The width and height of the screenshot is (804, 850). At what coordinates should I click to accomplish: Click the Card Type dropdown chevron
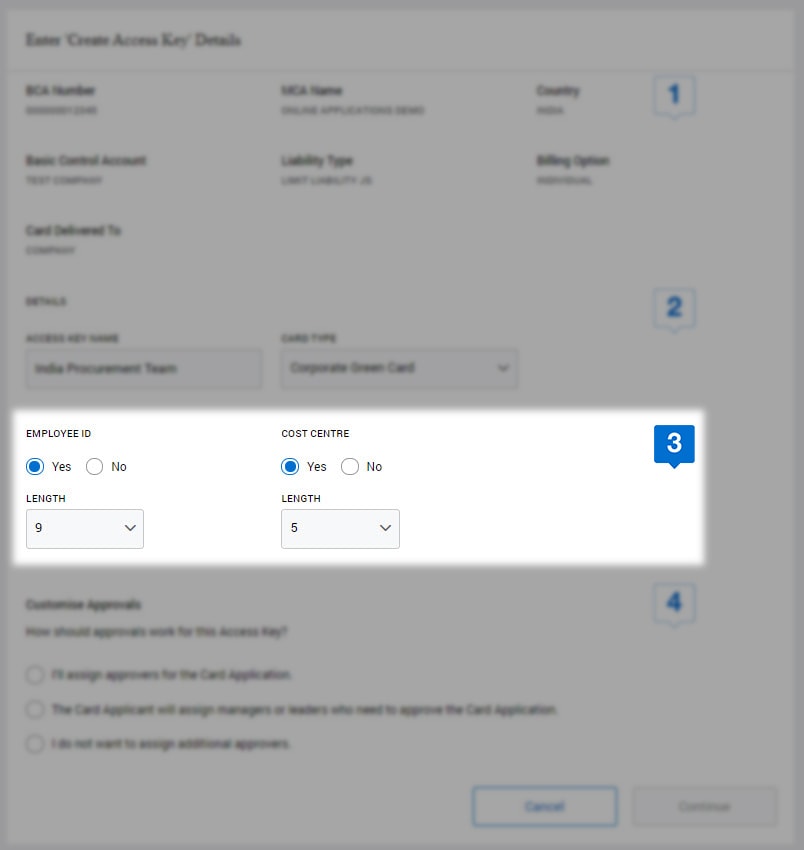coord(503,368)
